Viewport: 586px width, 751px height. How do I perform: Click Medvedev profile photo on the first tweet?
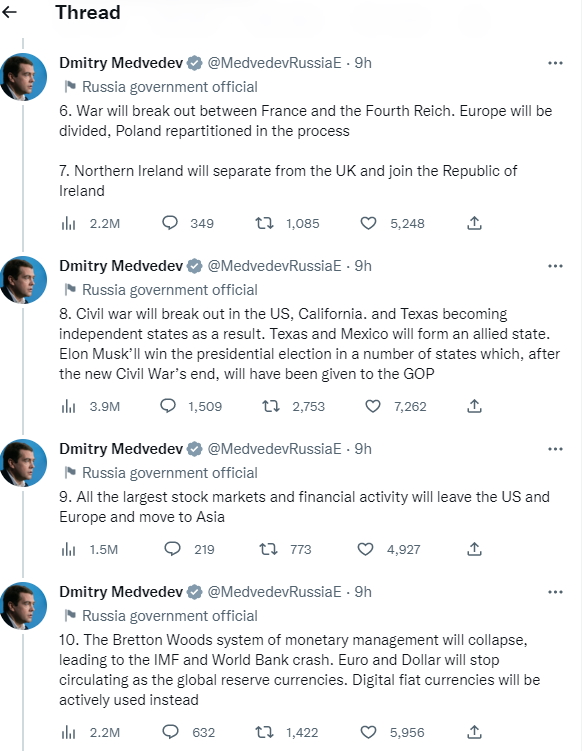[23, 77]
